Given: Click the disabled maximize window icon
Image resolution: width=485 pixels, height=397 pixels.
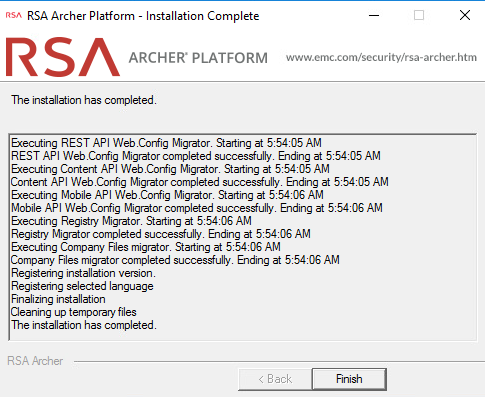Looking at the screenshot, I should (x=419, y=15).
